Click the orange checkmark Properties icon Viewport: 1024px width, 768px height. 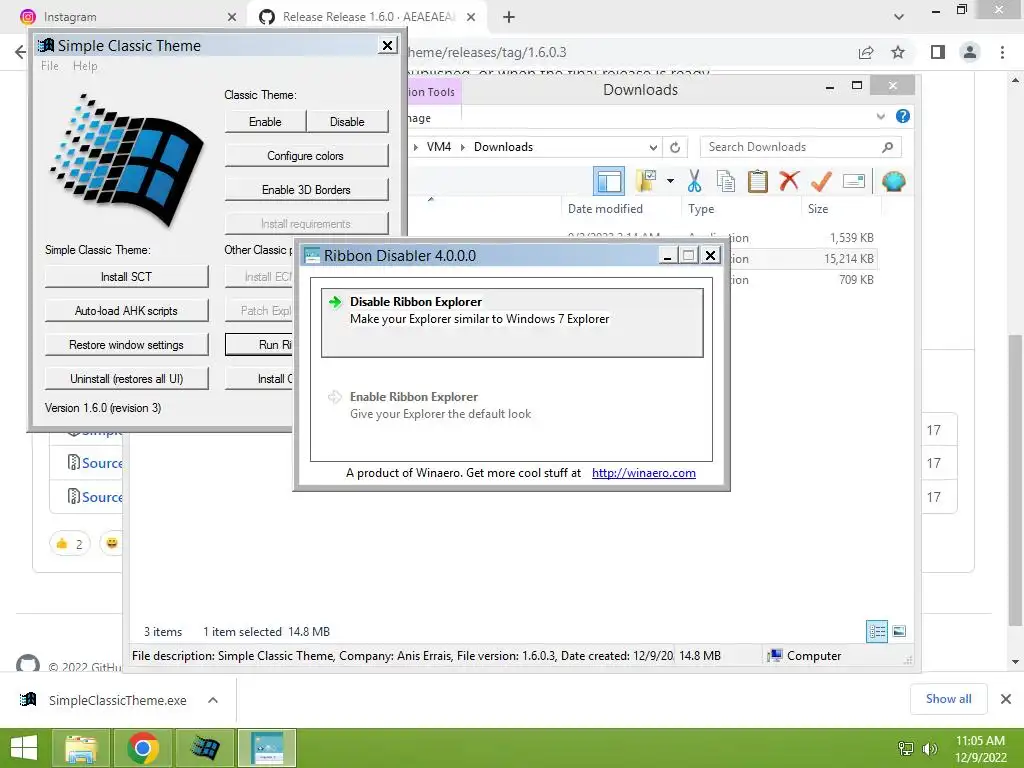[821, 181]
